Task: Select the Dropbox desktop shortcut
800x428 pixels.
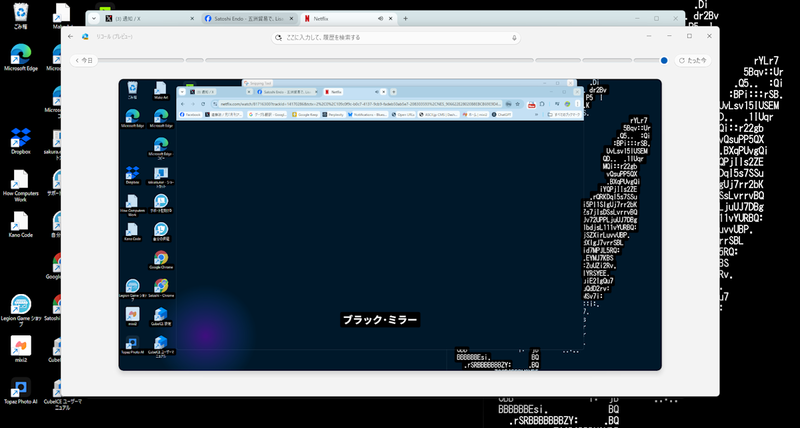Action: pos(21,141)
